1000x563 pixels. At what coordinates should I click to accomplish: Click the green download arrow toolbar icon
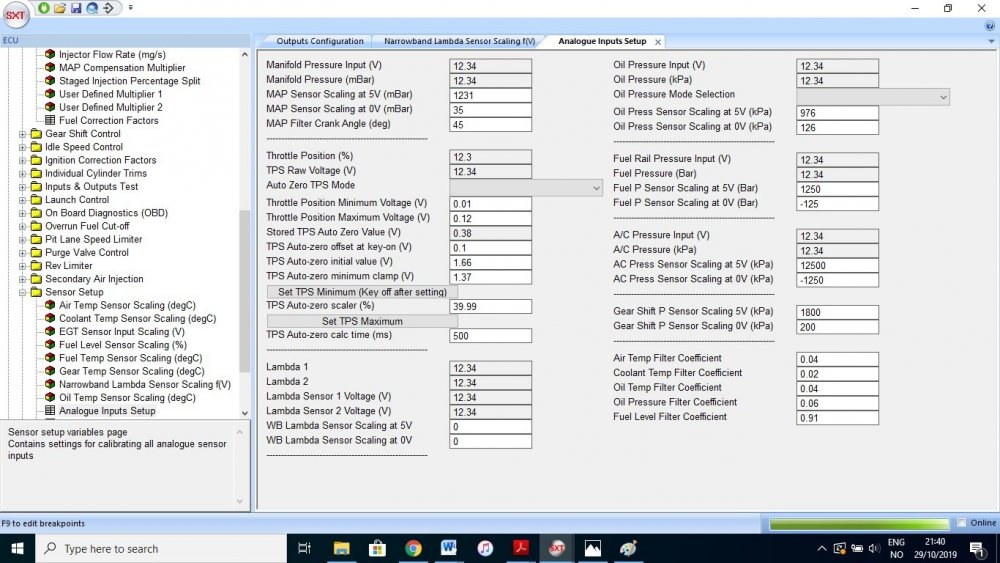[x=44, y=8]
